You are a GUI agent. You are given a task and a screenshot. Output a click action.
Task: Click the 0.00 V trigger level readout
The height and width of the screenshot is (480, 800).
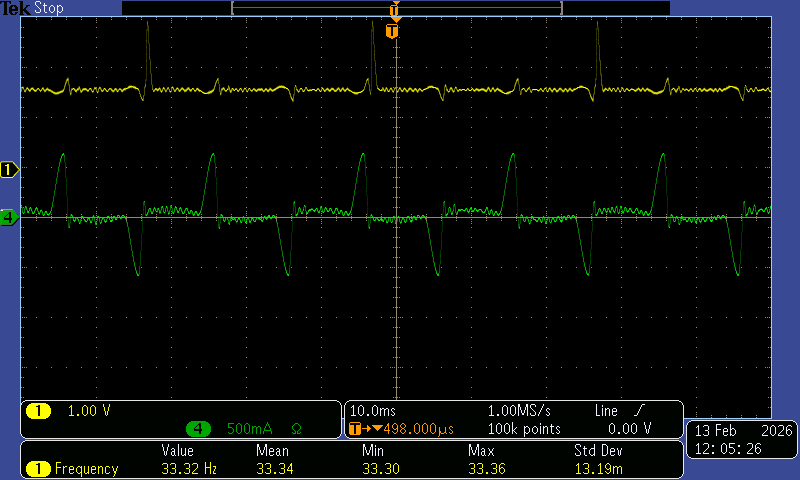coord(630,429)
